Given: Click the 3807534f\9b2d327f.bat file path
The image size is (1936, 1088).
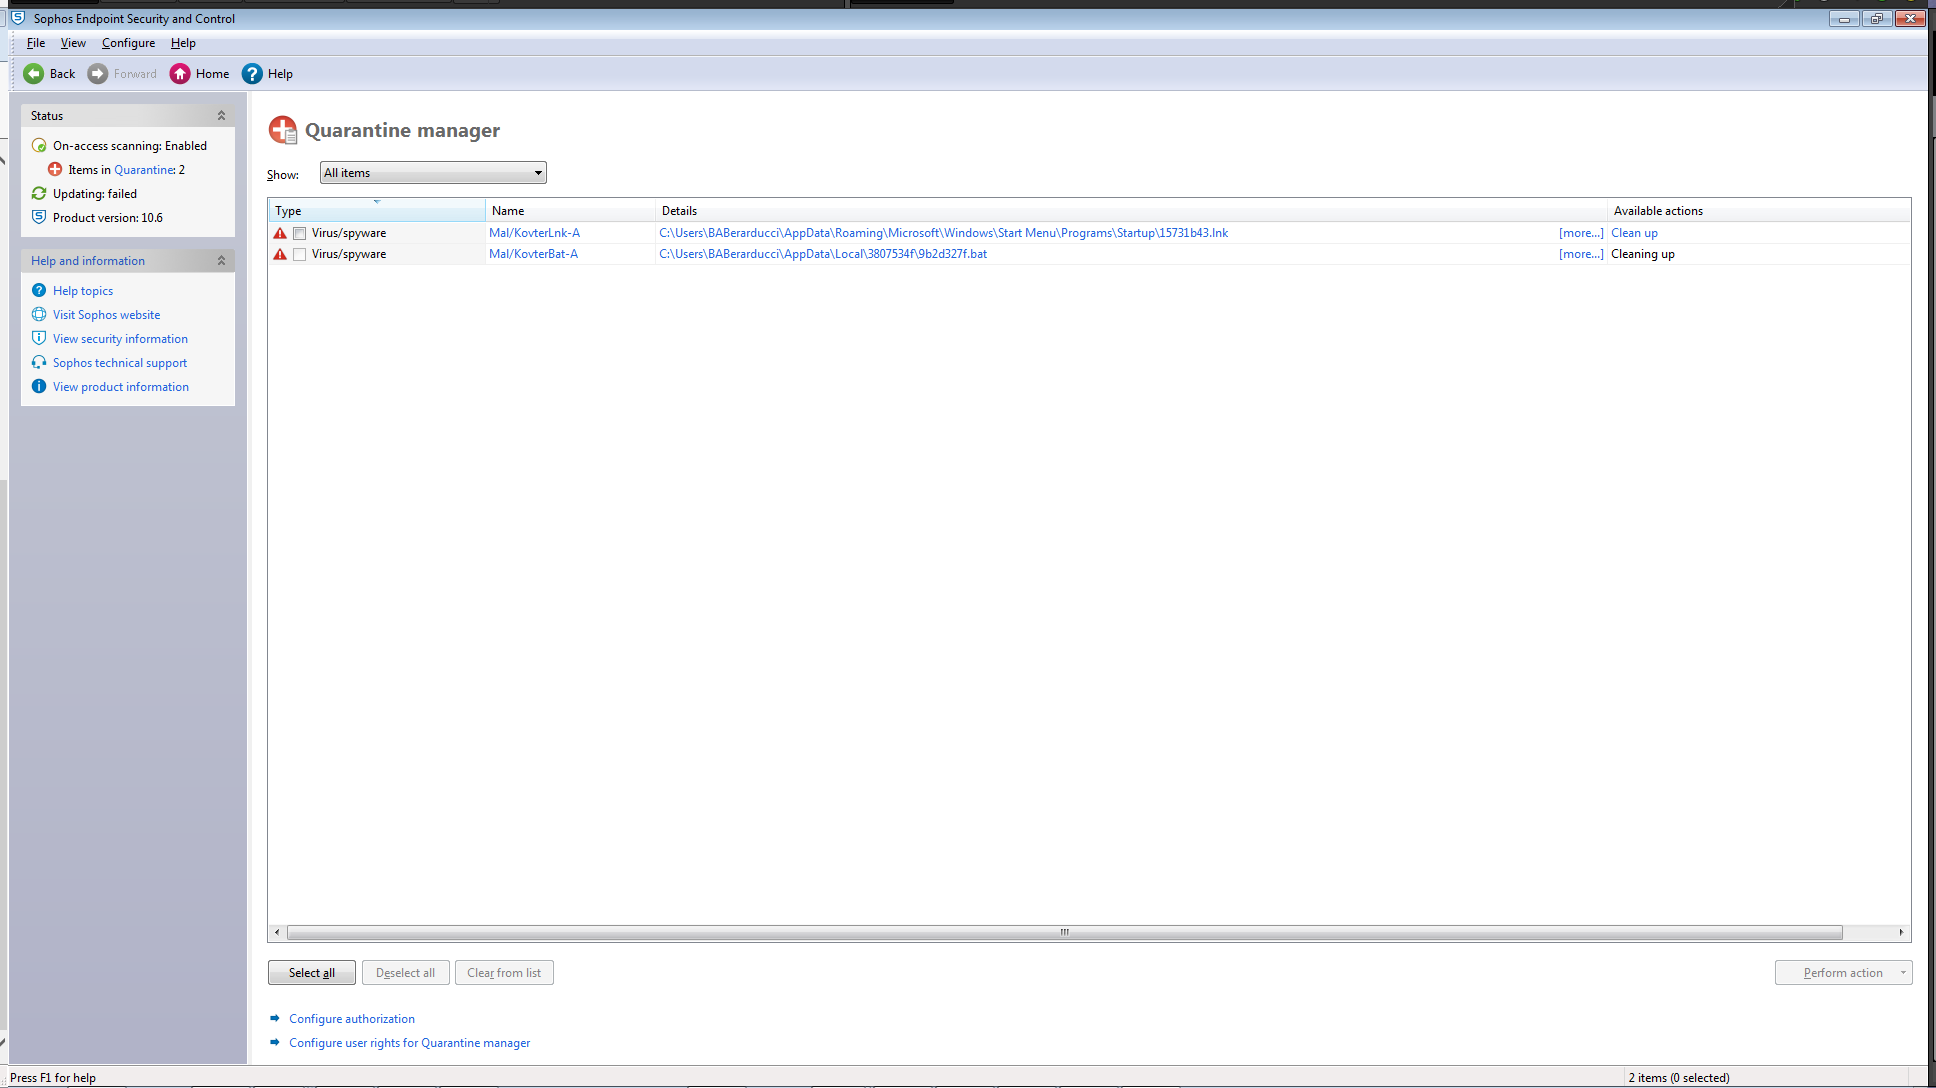Looking at the screenshot, I should click(823, 254).
